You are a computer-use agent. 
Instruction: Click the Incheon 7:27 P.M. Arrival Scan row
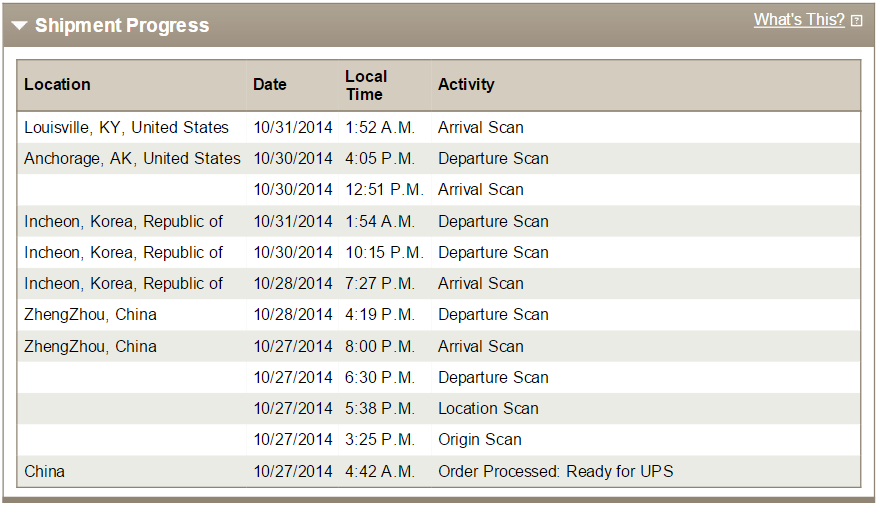pos(439,283)
